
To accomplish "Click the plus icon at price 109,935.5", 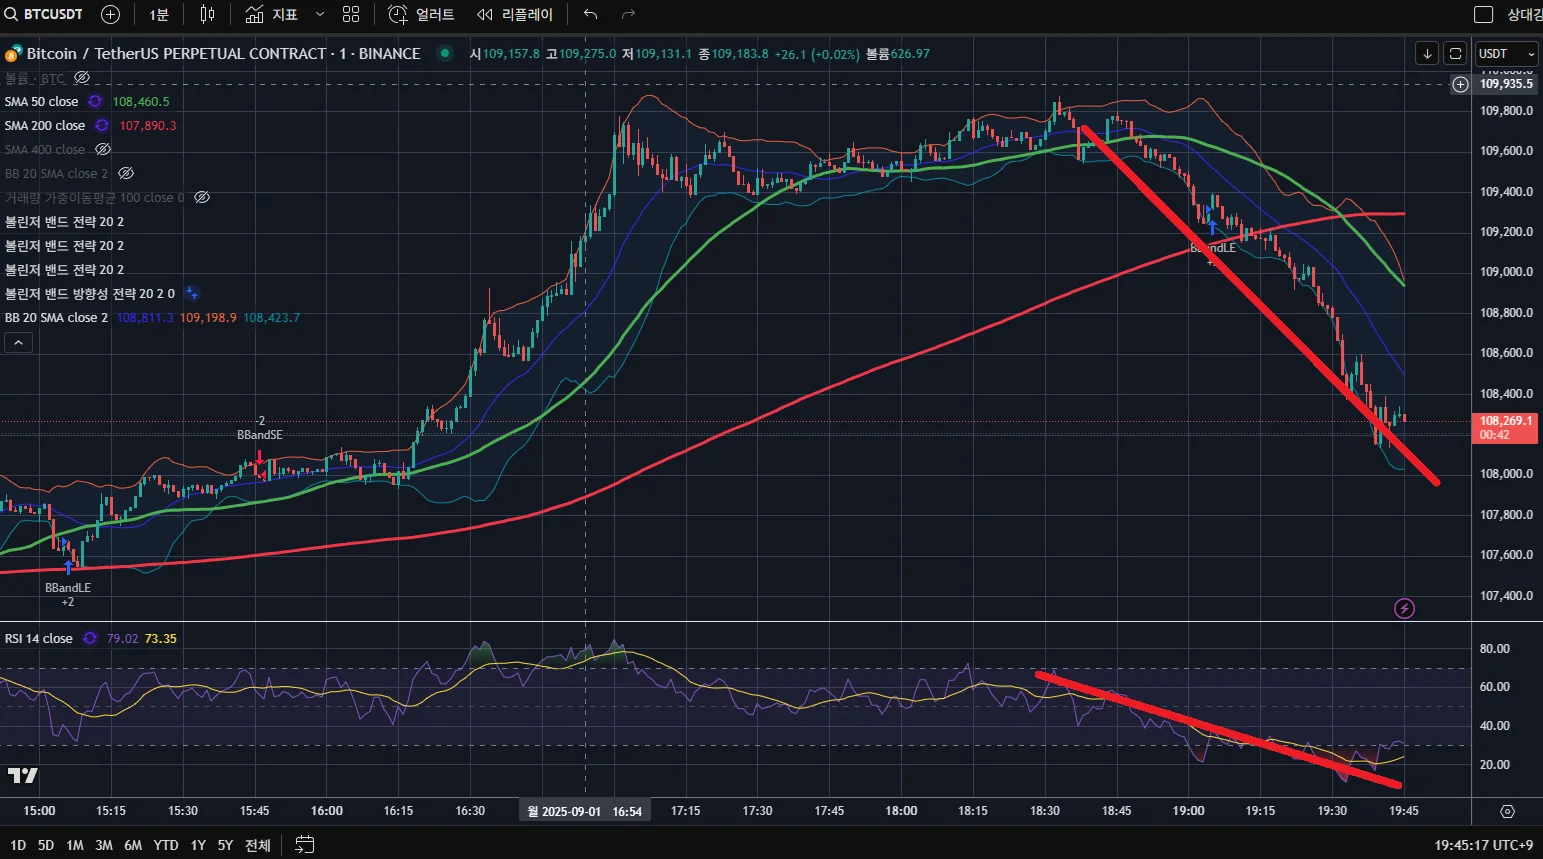I will [1461, 84].
